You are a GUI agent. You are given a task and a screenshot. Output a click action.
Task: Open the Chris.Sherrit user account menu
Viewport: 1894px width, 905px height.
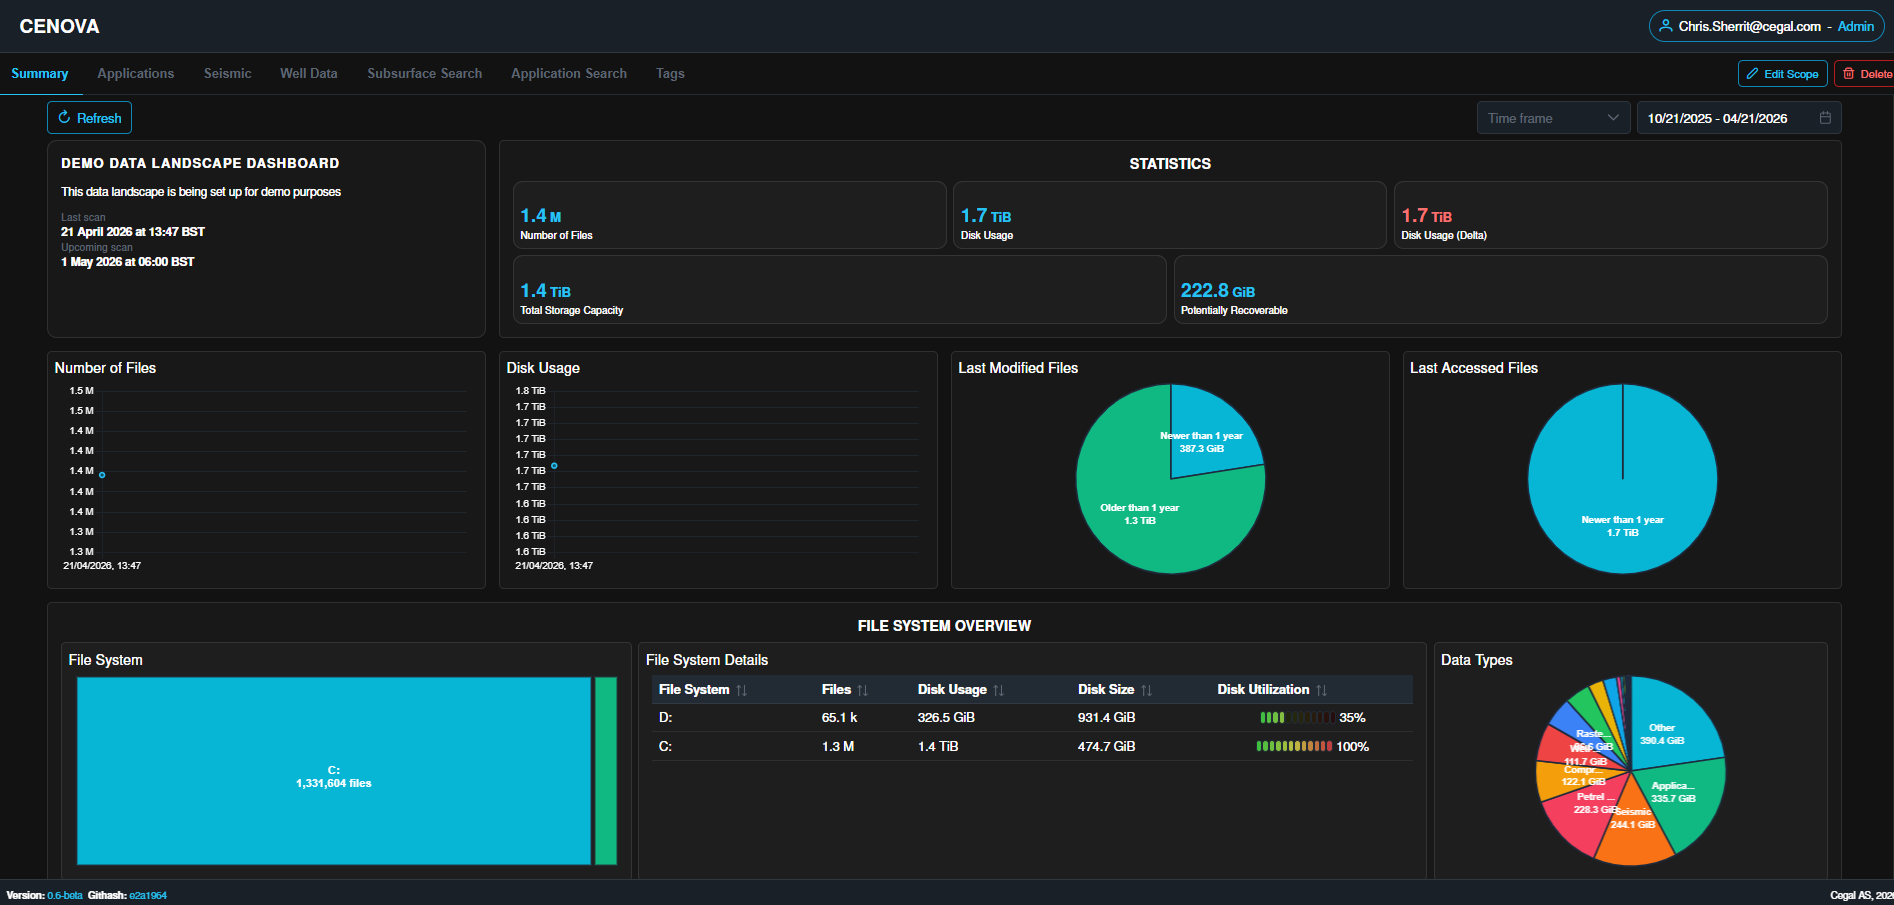tap(1766, 26)
